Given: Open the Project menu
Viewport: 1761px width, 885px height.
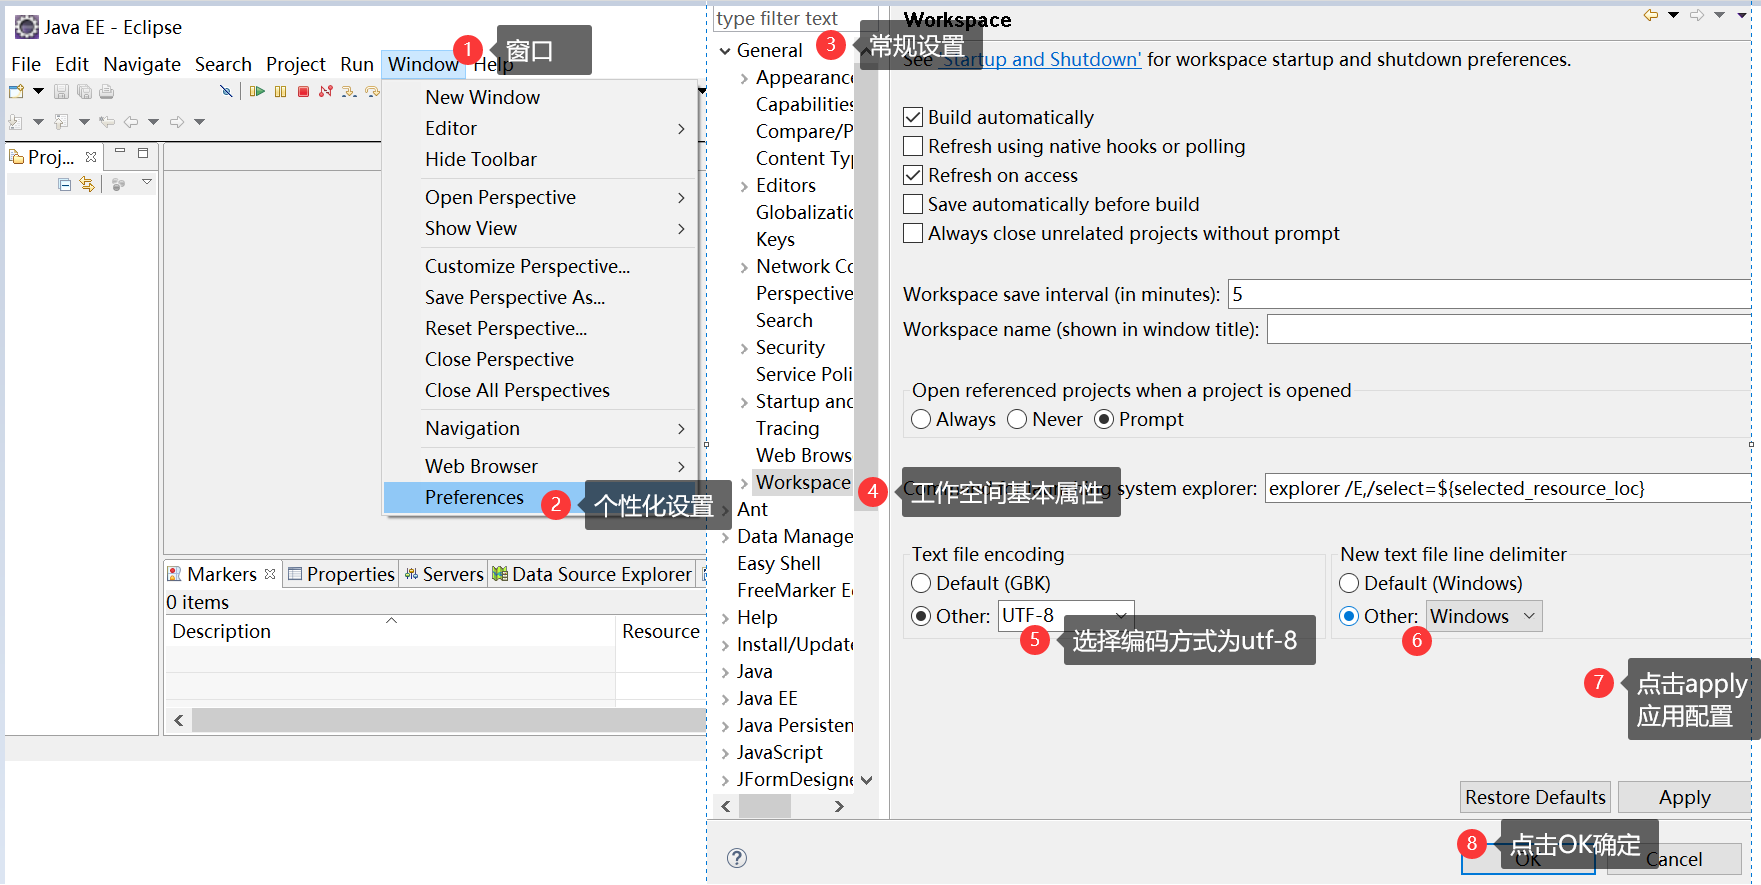Looking at the screenshot, I should tap(296, 64).
